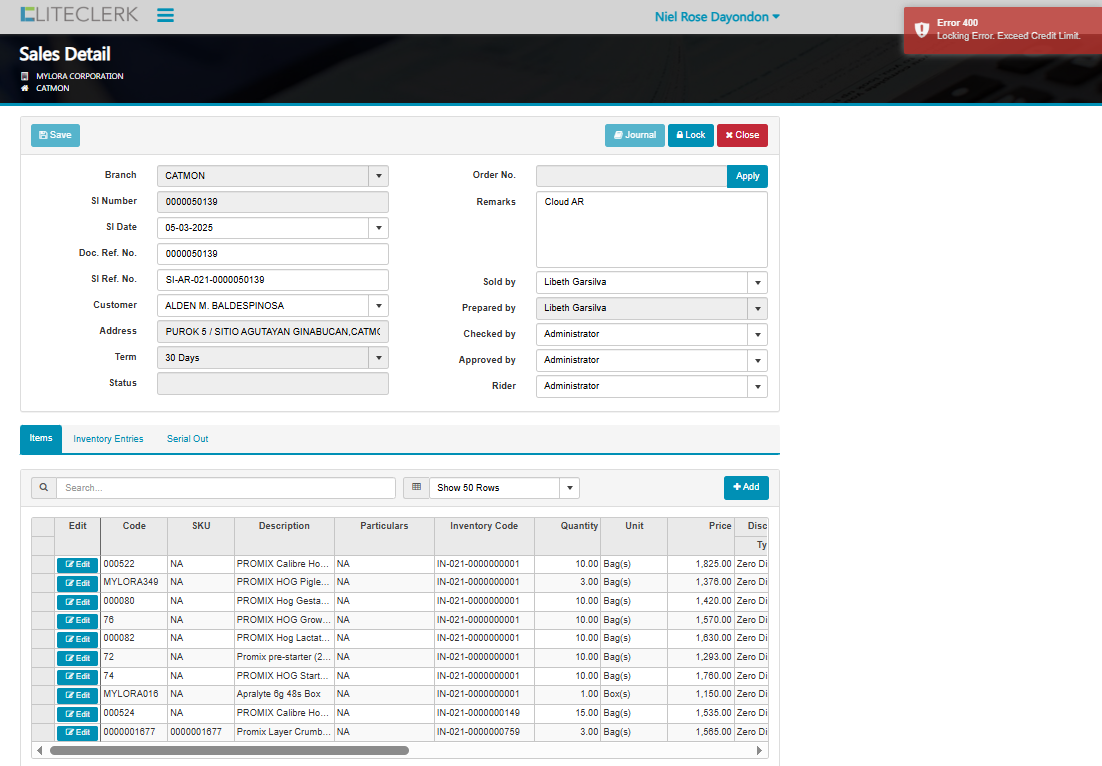Click the Lock button
The height and width of the screenshot is (766, 1102).
click(688, 136)
